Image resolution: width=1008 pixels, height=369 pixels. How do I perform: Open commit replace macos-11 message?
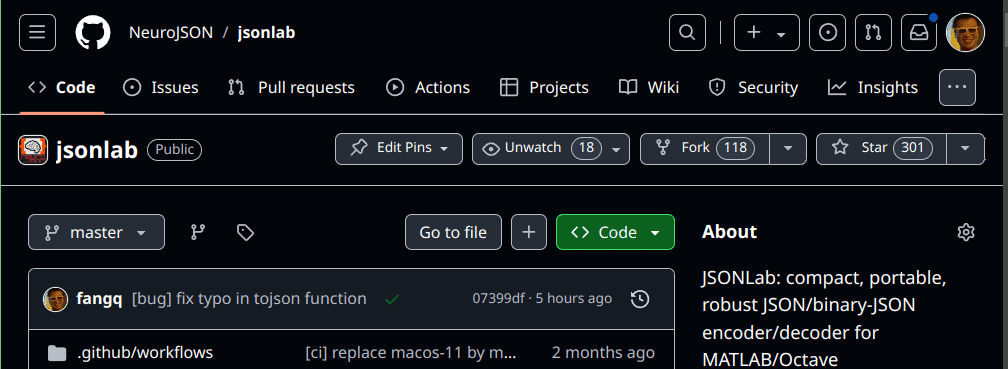411,353
